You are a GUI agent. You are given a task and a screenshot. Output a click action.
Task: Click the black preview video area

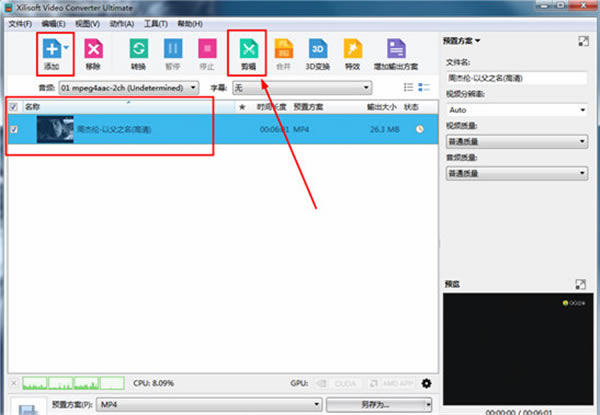pos(518,349)
